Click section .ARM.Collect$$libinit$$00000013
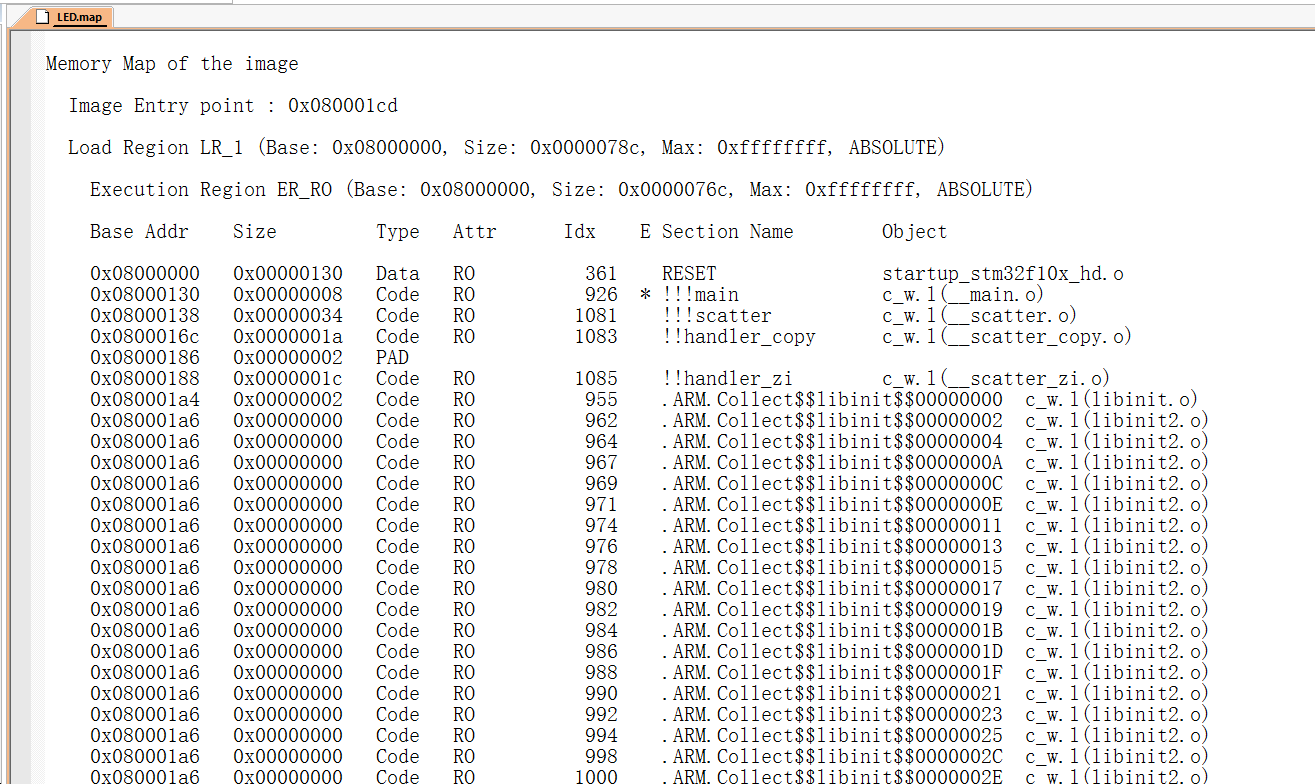 pos(832,547)
